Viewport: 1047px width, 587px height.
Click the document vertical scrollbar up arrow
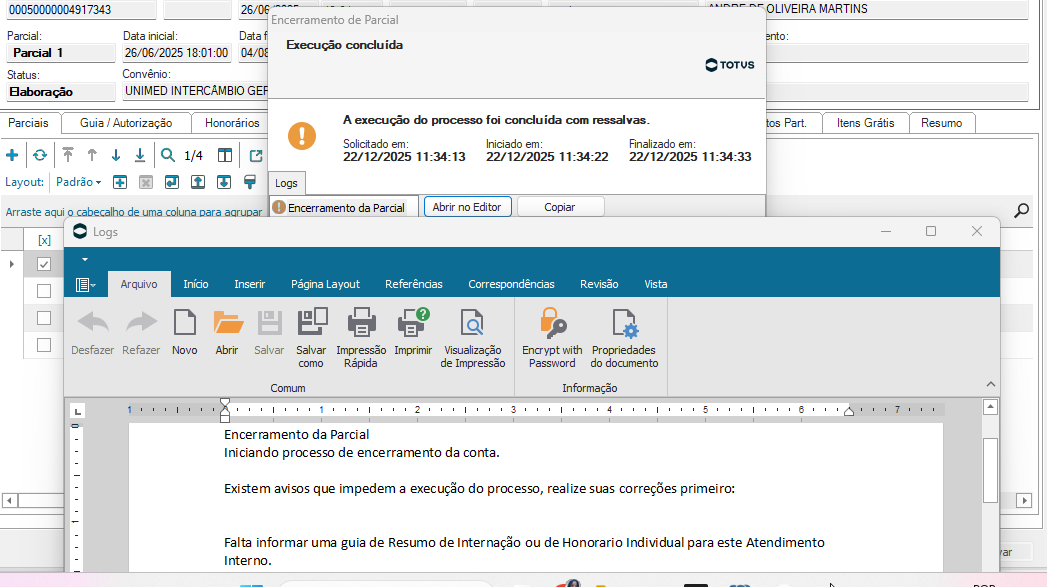(990, 407)
